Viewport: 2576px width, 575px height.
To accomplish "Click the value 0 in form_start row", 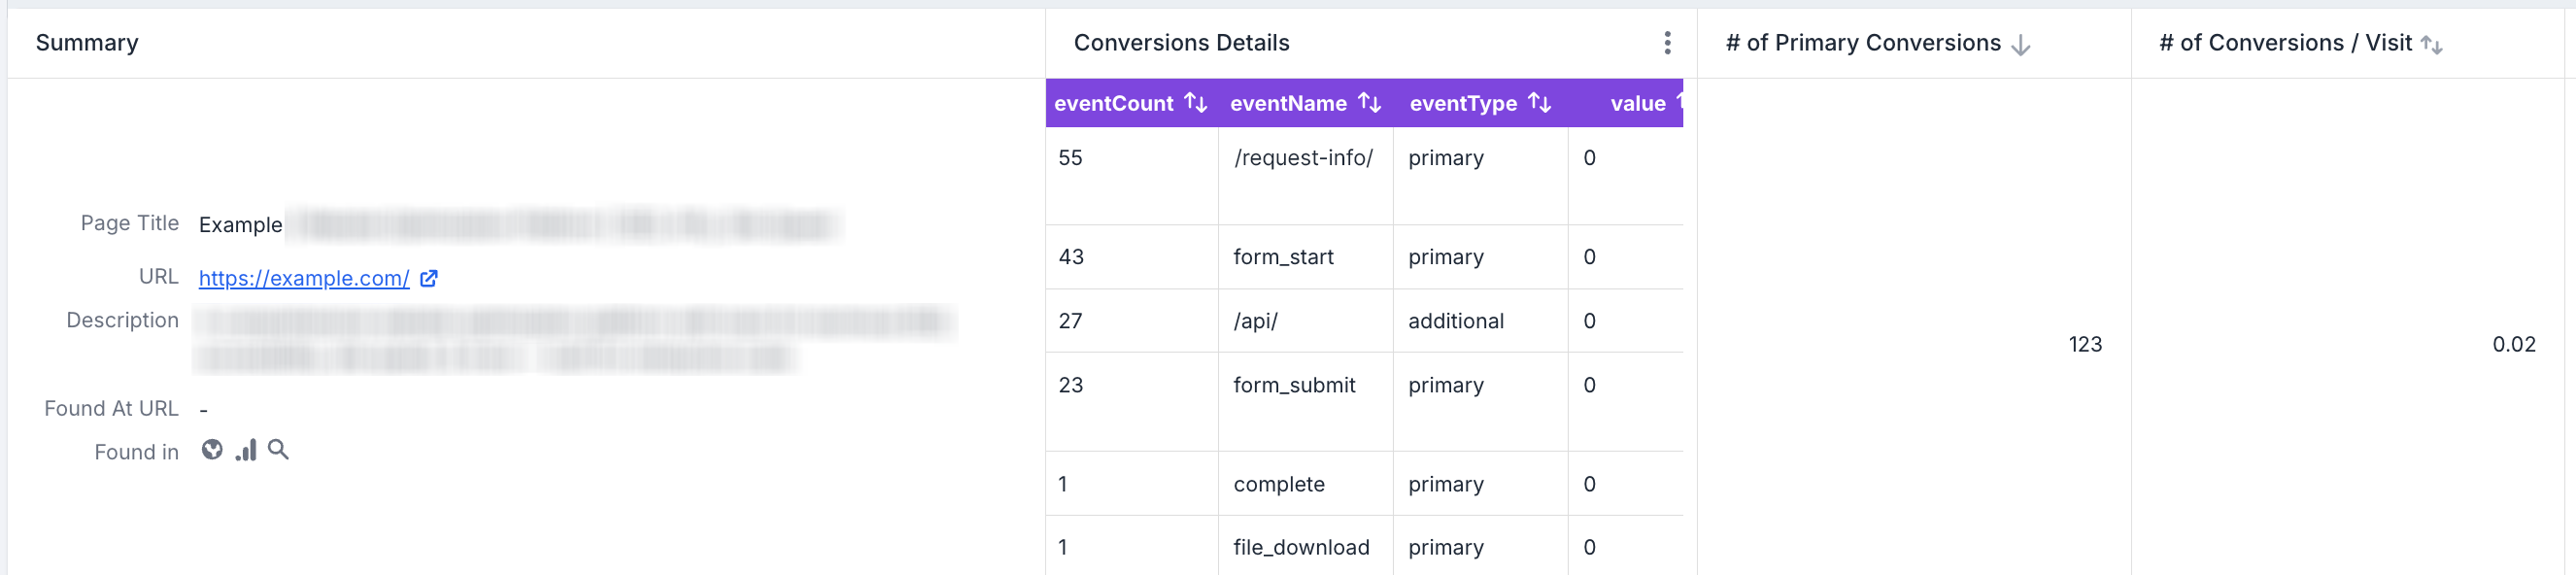I will tap(1589, 257).
